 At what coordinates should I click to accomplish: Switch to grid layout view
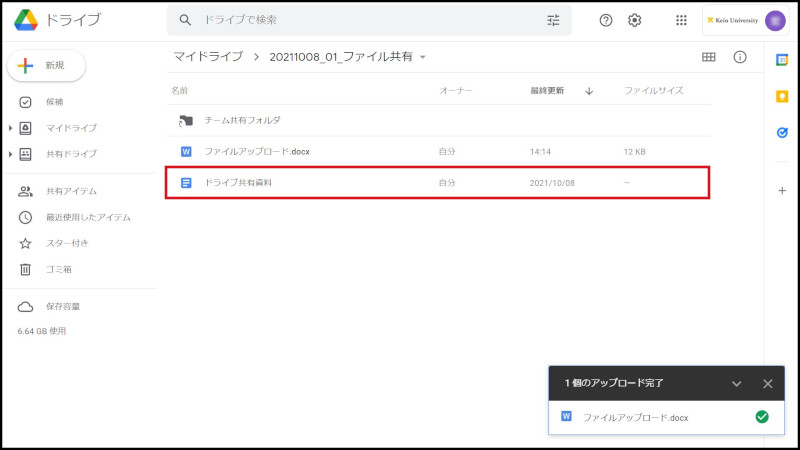point(709,57)
